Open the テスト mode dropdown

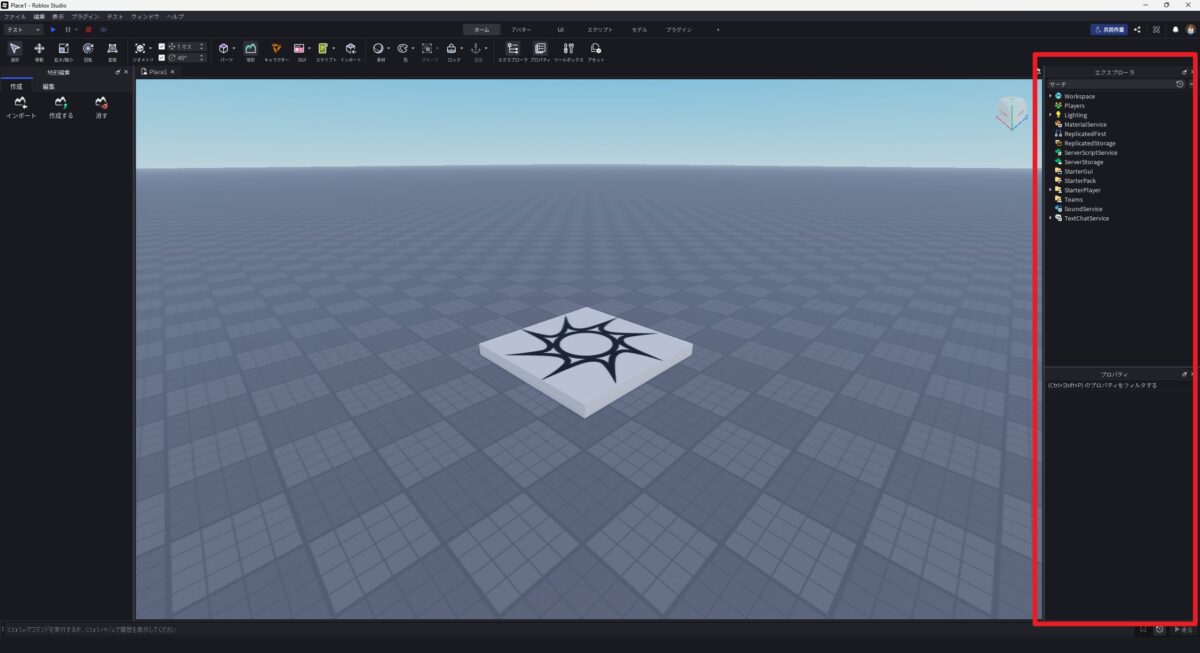[23, 30]
